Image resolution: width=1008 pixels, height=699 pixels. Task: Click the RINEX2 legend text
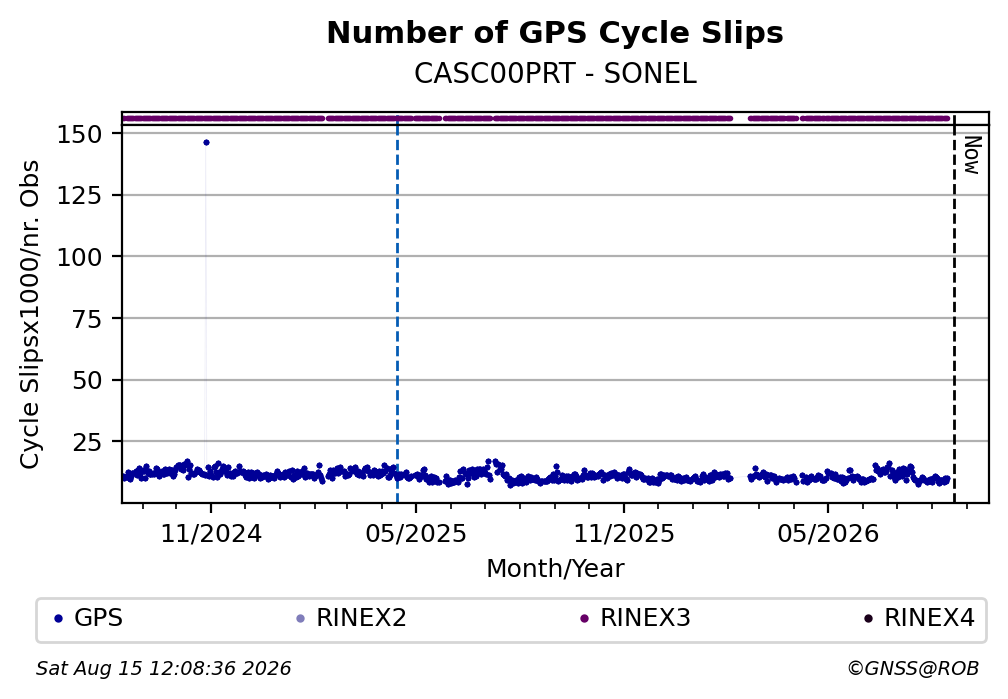(x=361, y=618)
